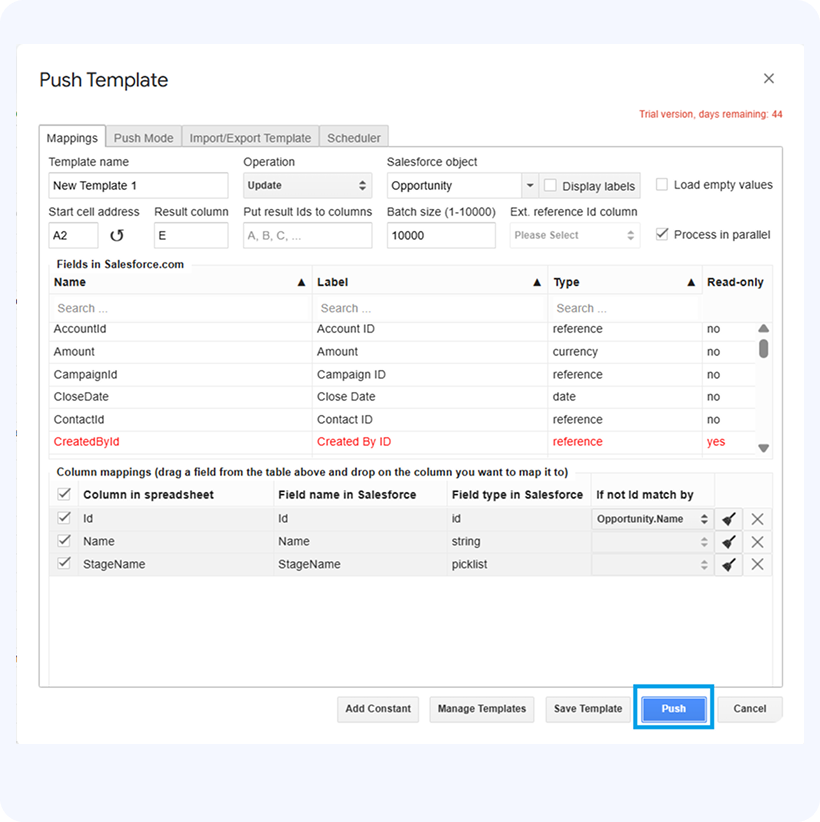Delete the StageName mapping row
Screen dimensions: 820x822
click(x=757, y=565)
